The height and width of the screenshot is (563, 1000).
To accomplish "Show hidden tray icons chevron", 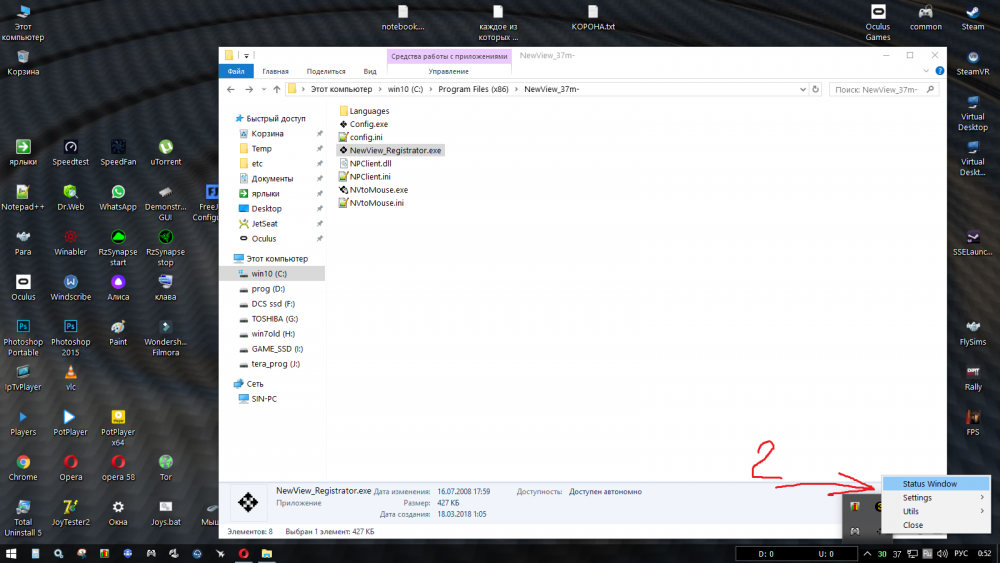I will 867,553.
